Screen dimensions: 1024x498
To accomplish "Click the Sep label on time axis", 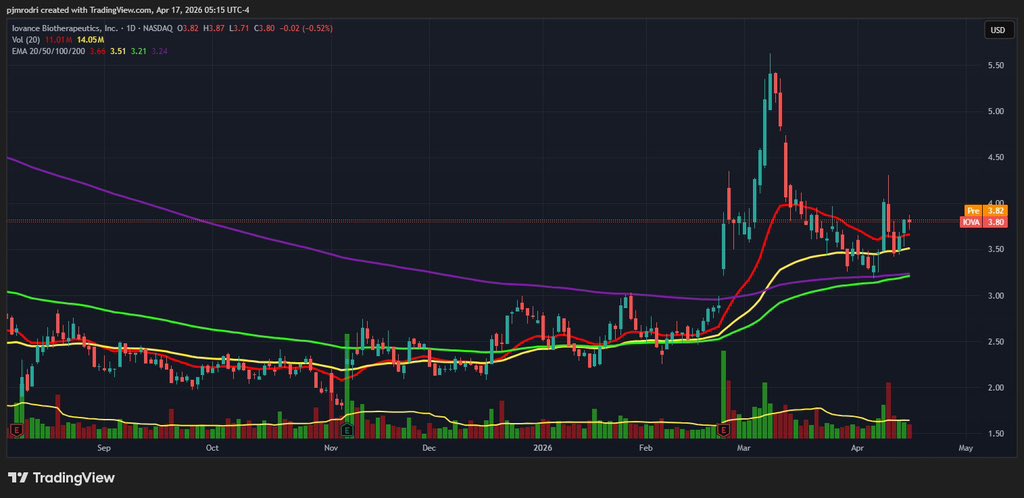I will point(104,448).
